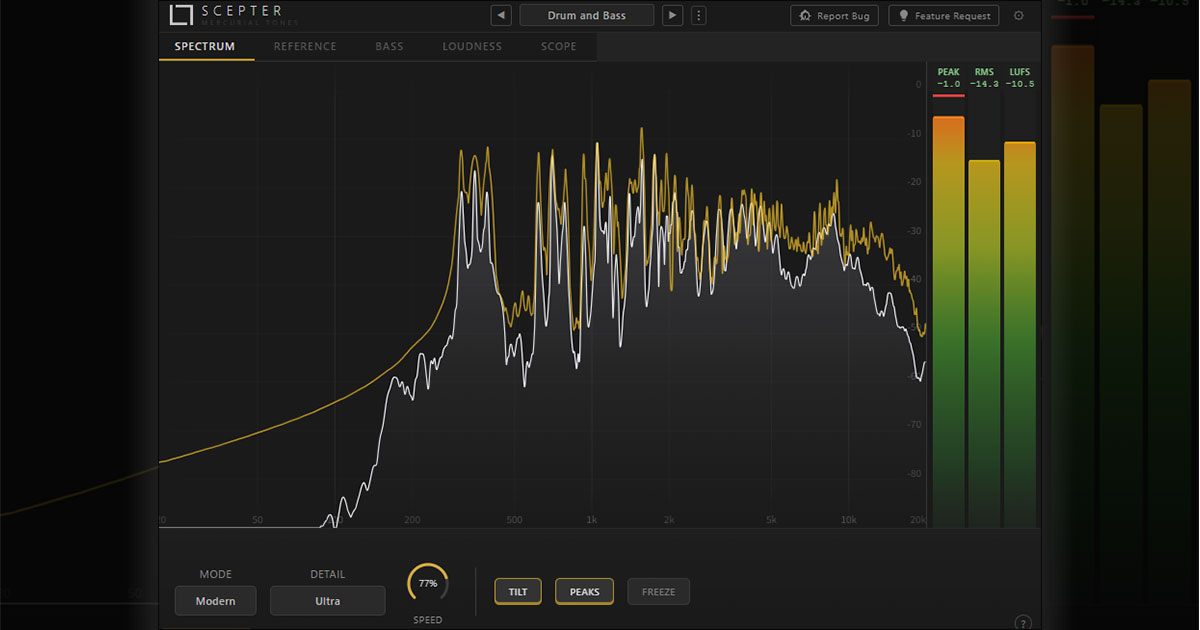Enable the FREEZE option

tap(658, 592)
